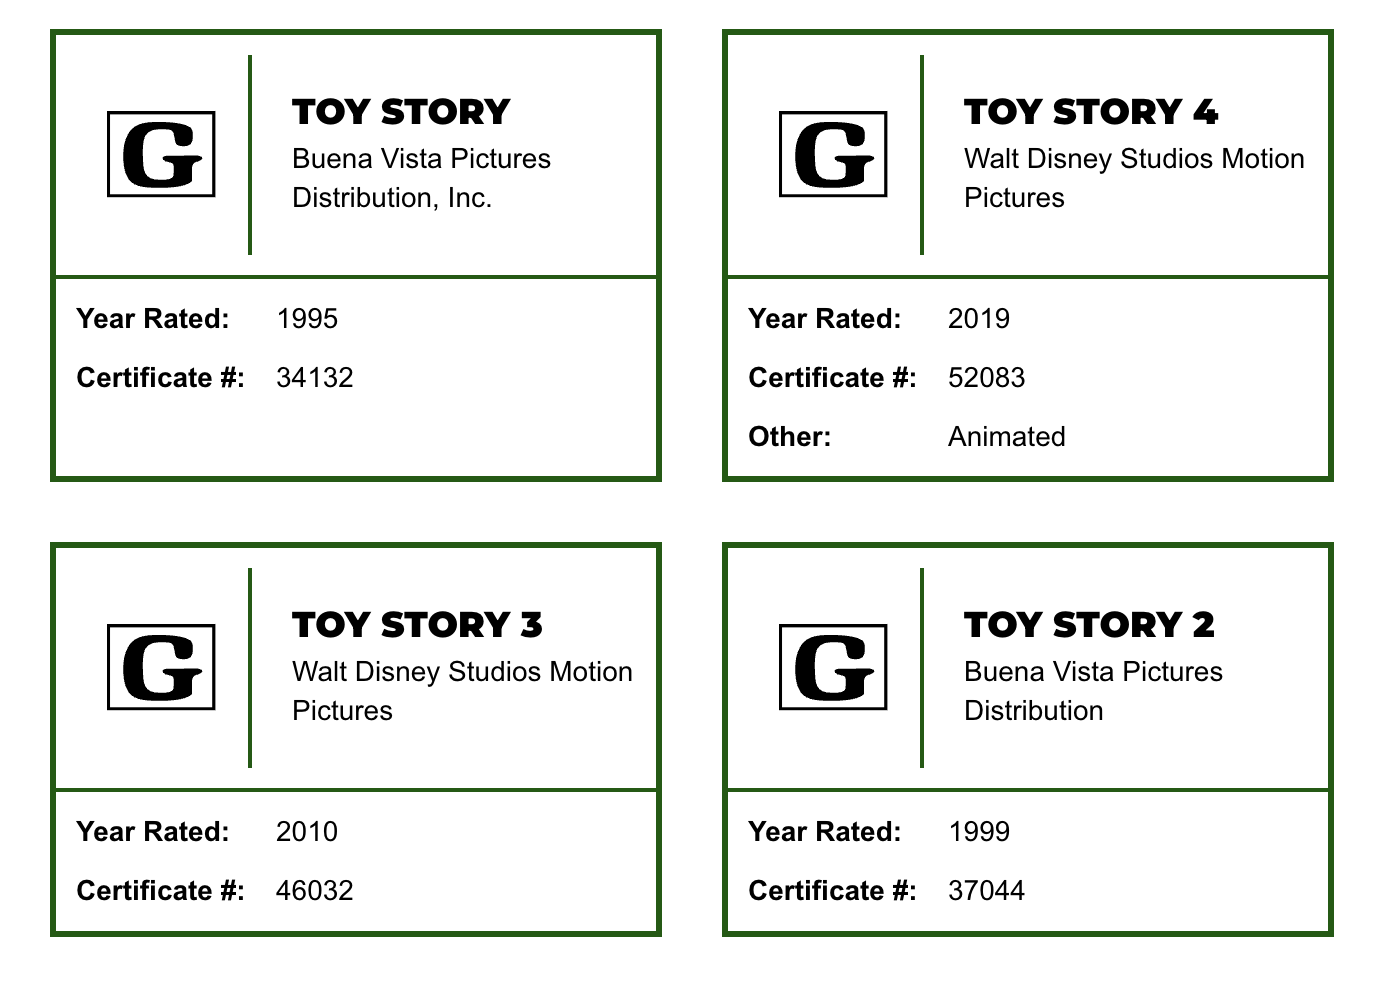Click certificate number 52083
The width and height of the screenshot is (1374, 994).
(x=987, y=378)
